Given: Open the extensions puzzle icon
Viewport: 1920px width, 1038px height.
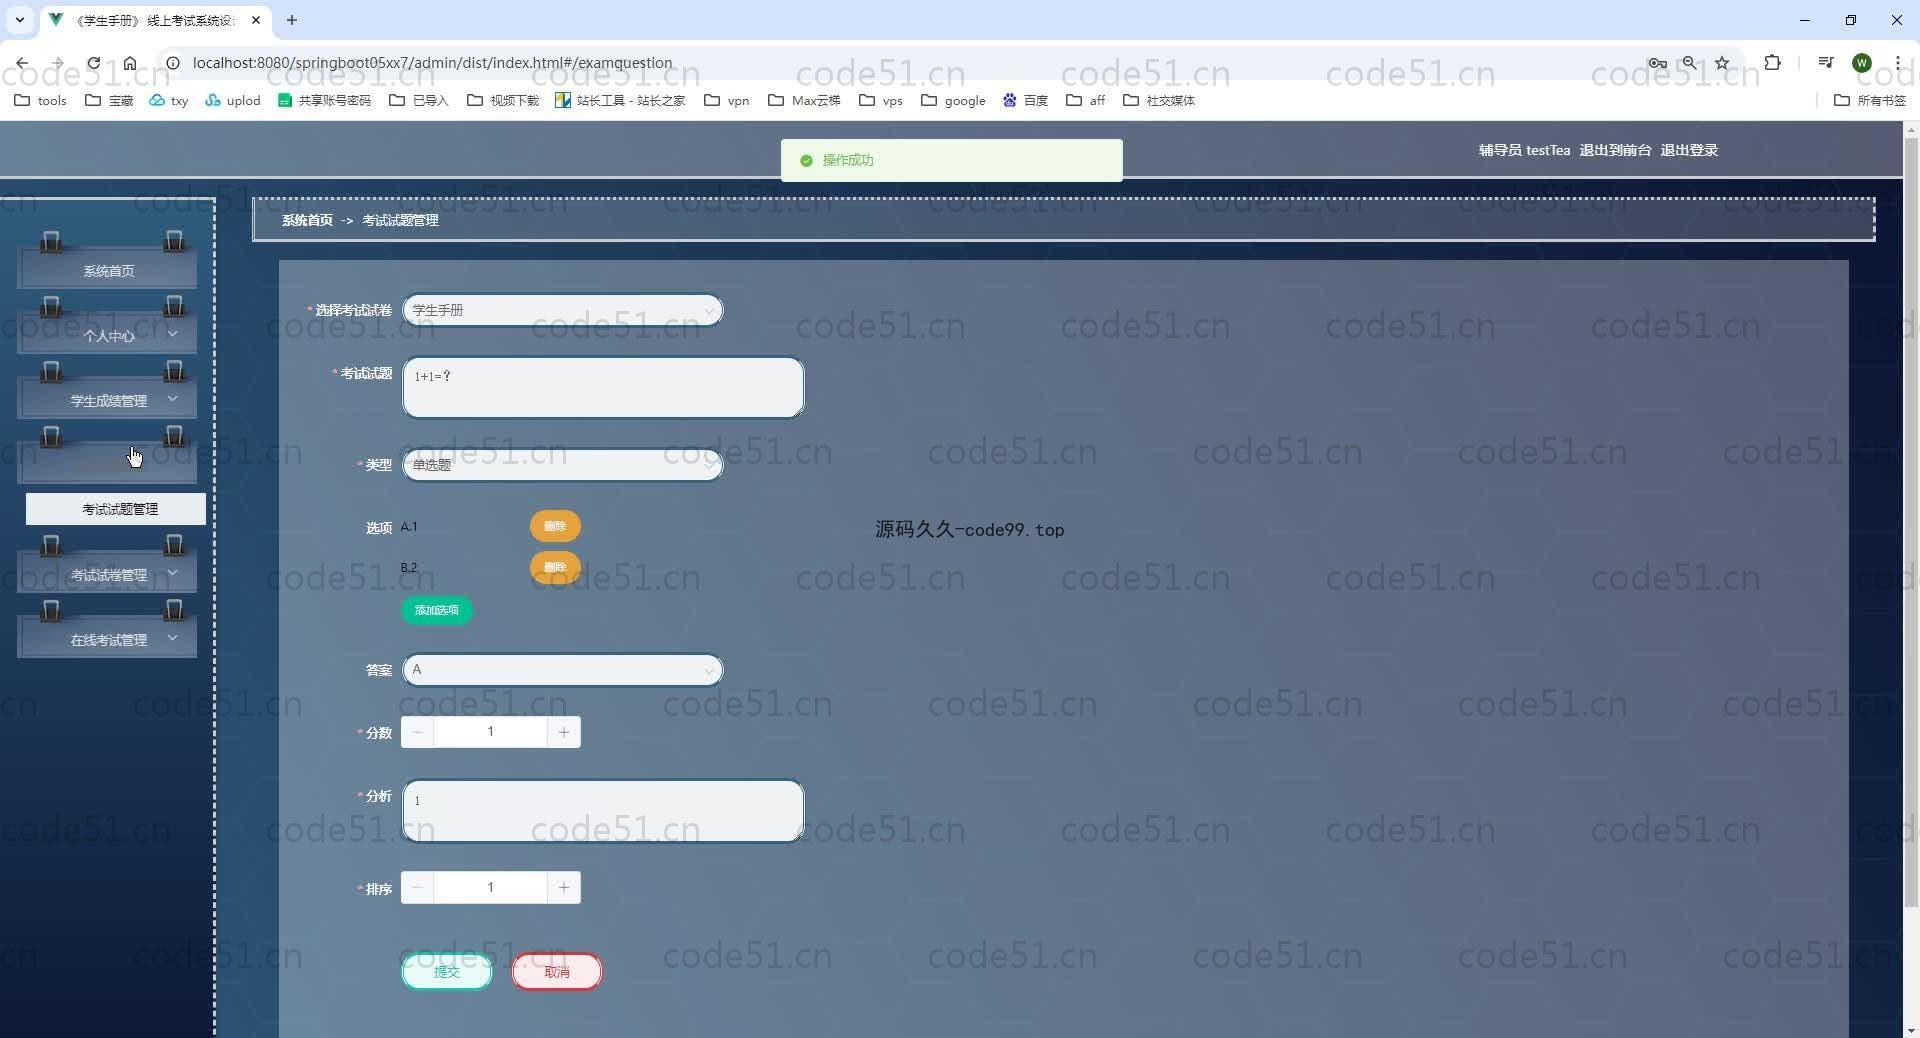Looking at the screenshot, I should [x=1772, y=63].
